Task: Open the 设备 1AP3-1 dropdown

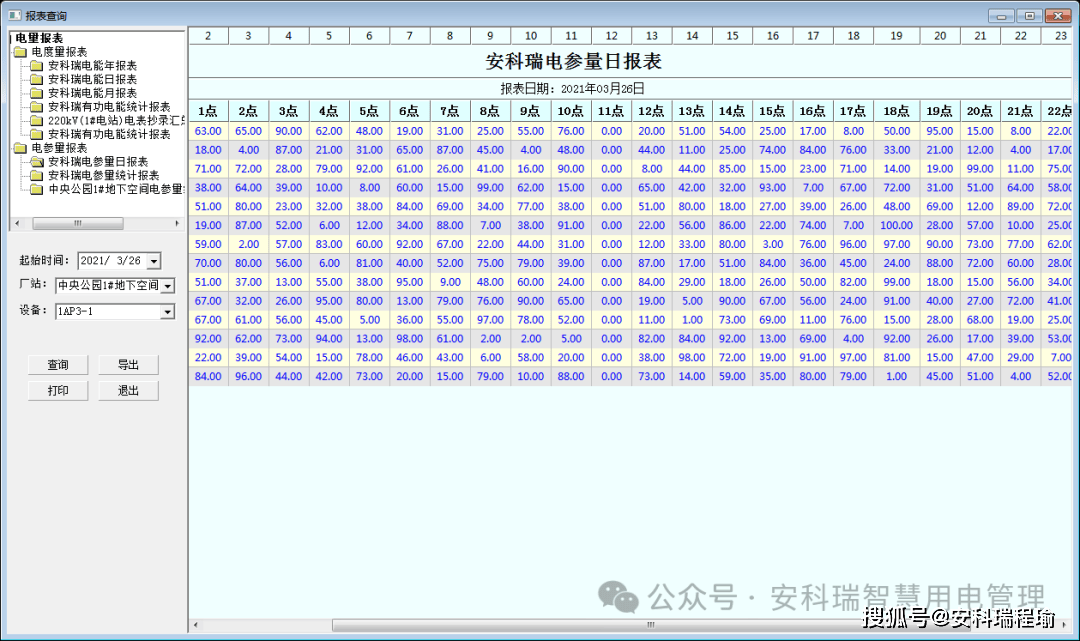Action: 167,312
